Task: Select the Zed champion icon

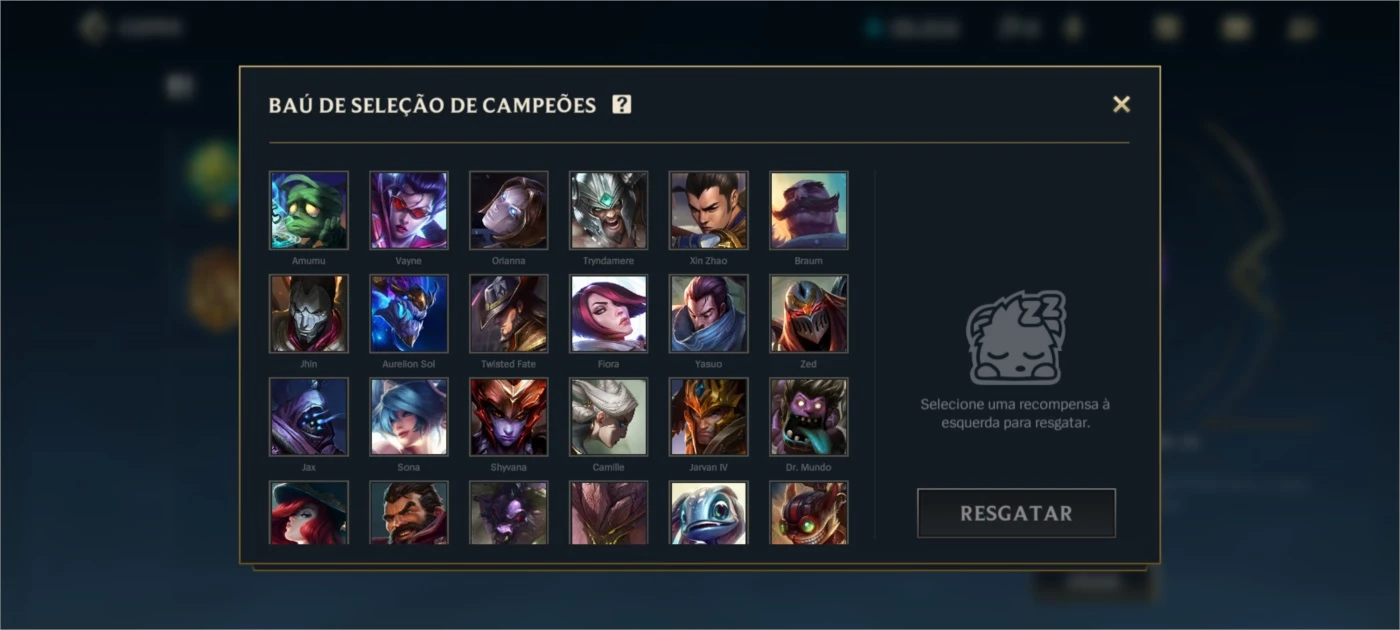Action: coord(809,314)
